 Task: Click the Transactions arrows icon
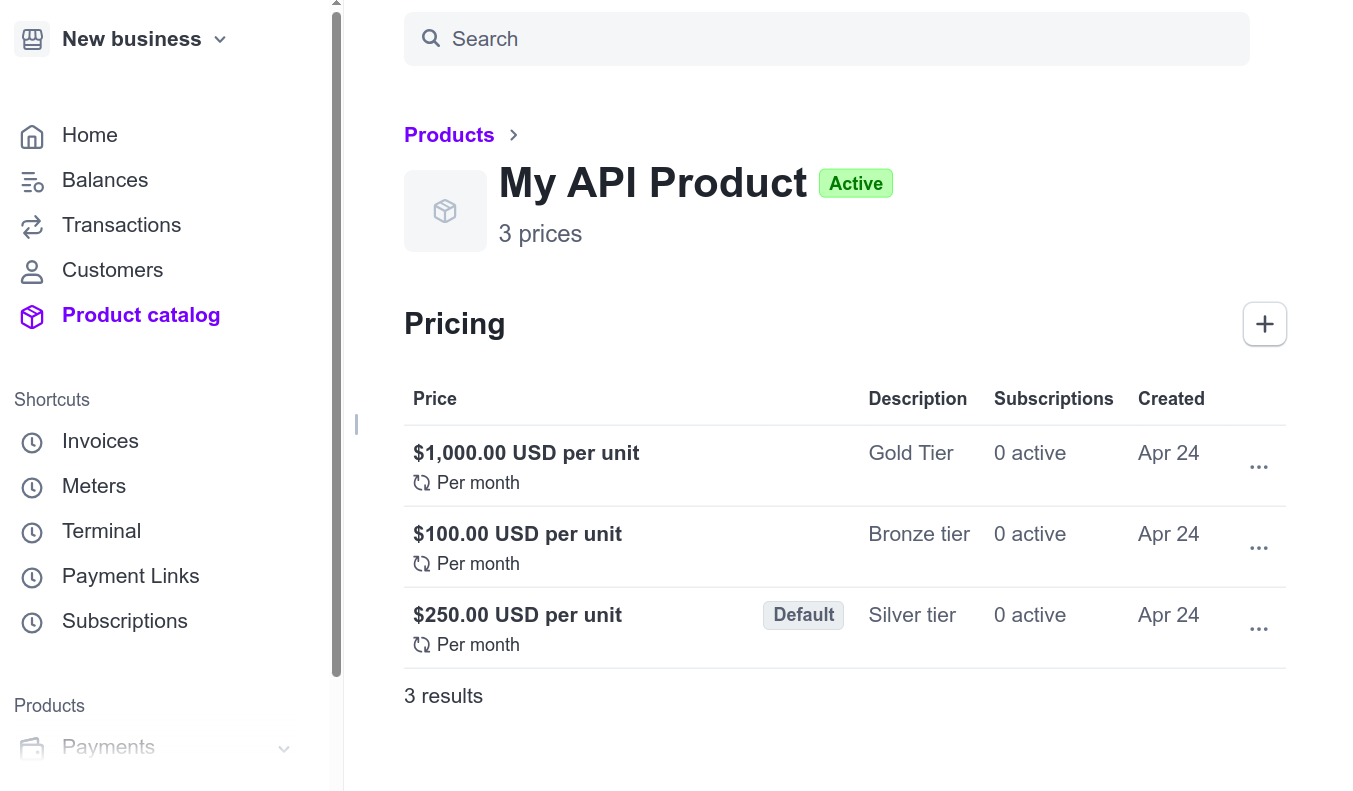[x=32, y=225]
